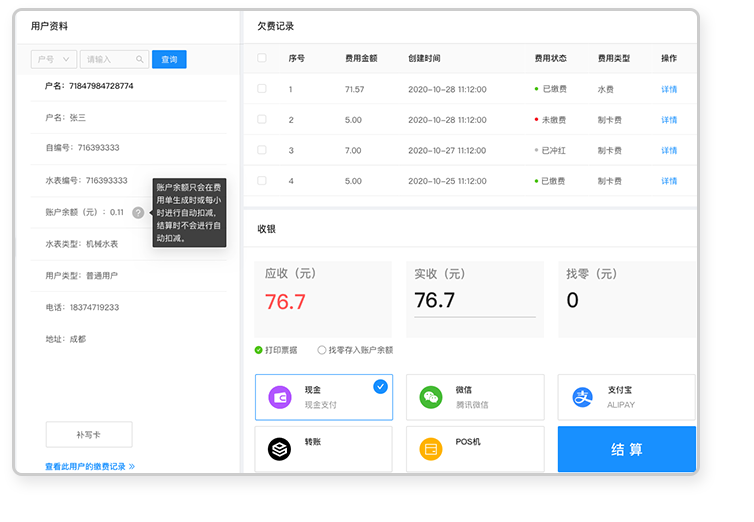Viewport: 754px width, 522px height.
Task: Click the black layered 转账 icon
Action: coord(279,449)
